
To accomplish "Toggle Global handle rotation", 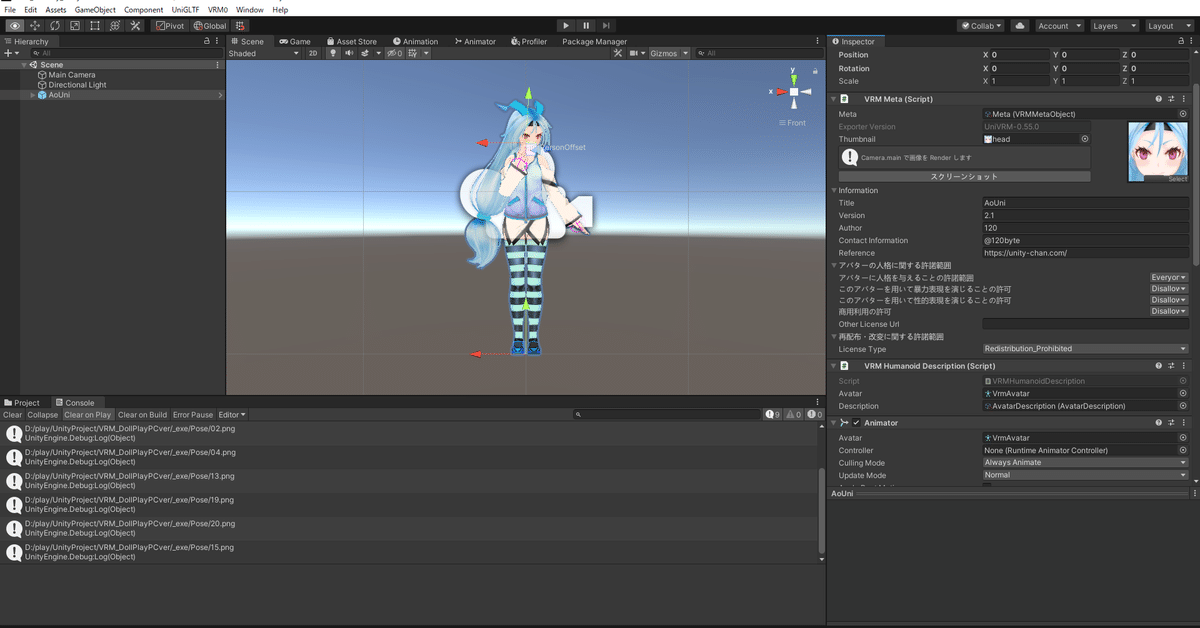I will click(x=210, y=25).
